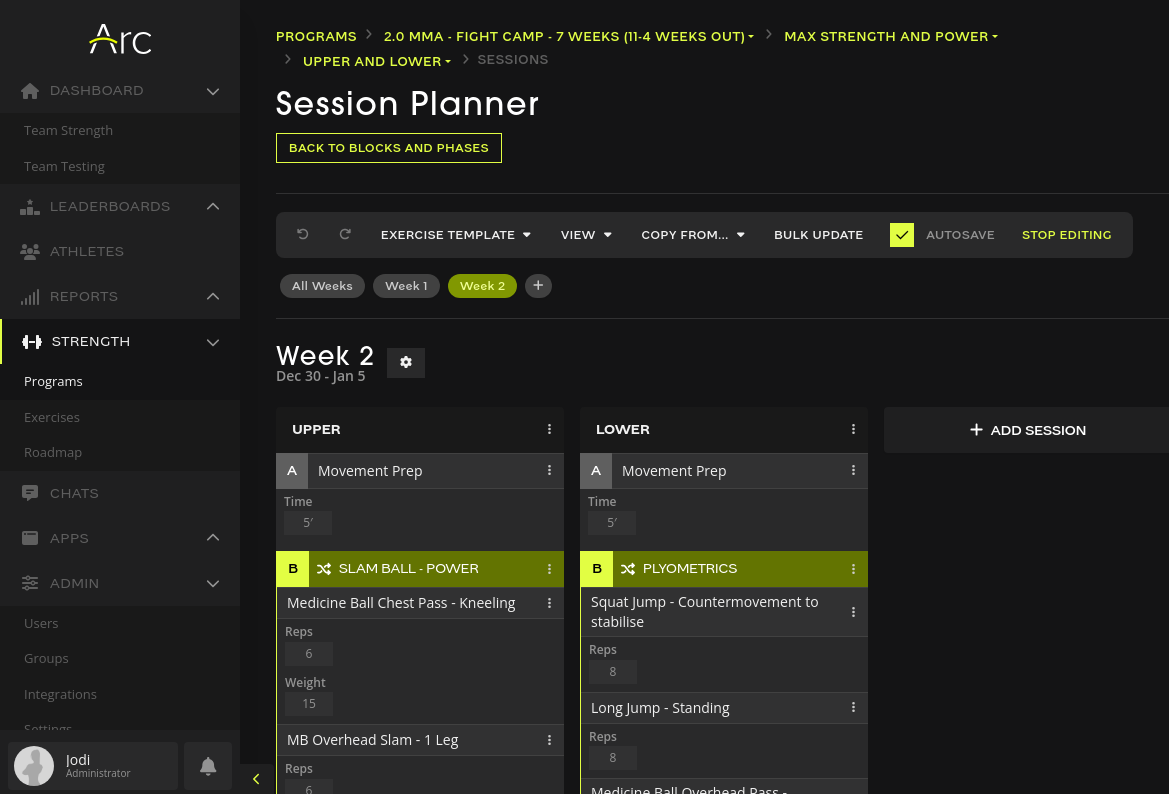
Task: Open Long Jump - Standing options menu
Action: coord(853,708)
